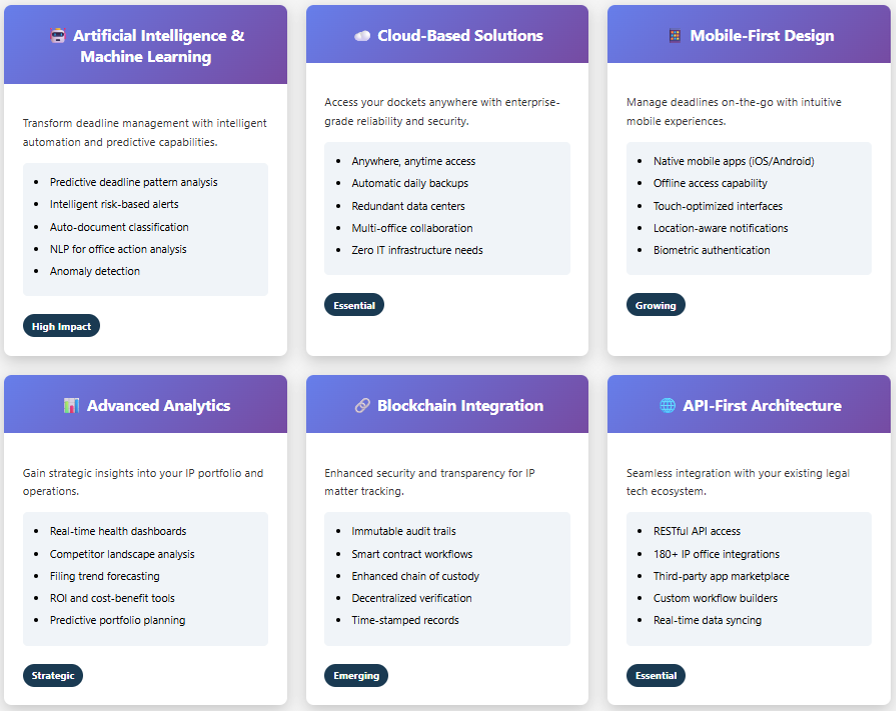
Task: Click the robot icon beside Artificial Intelligence heading
Action: click(58, 36)
